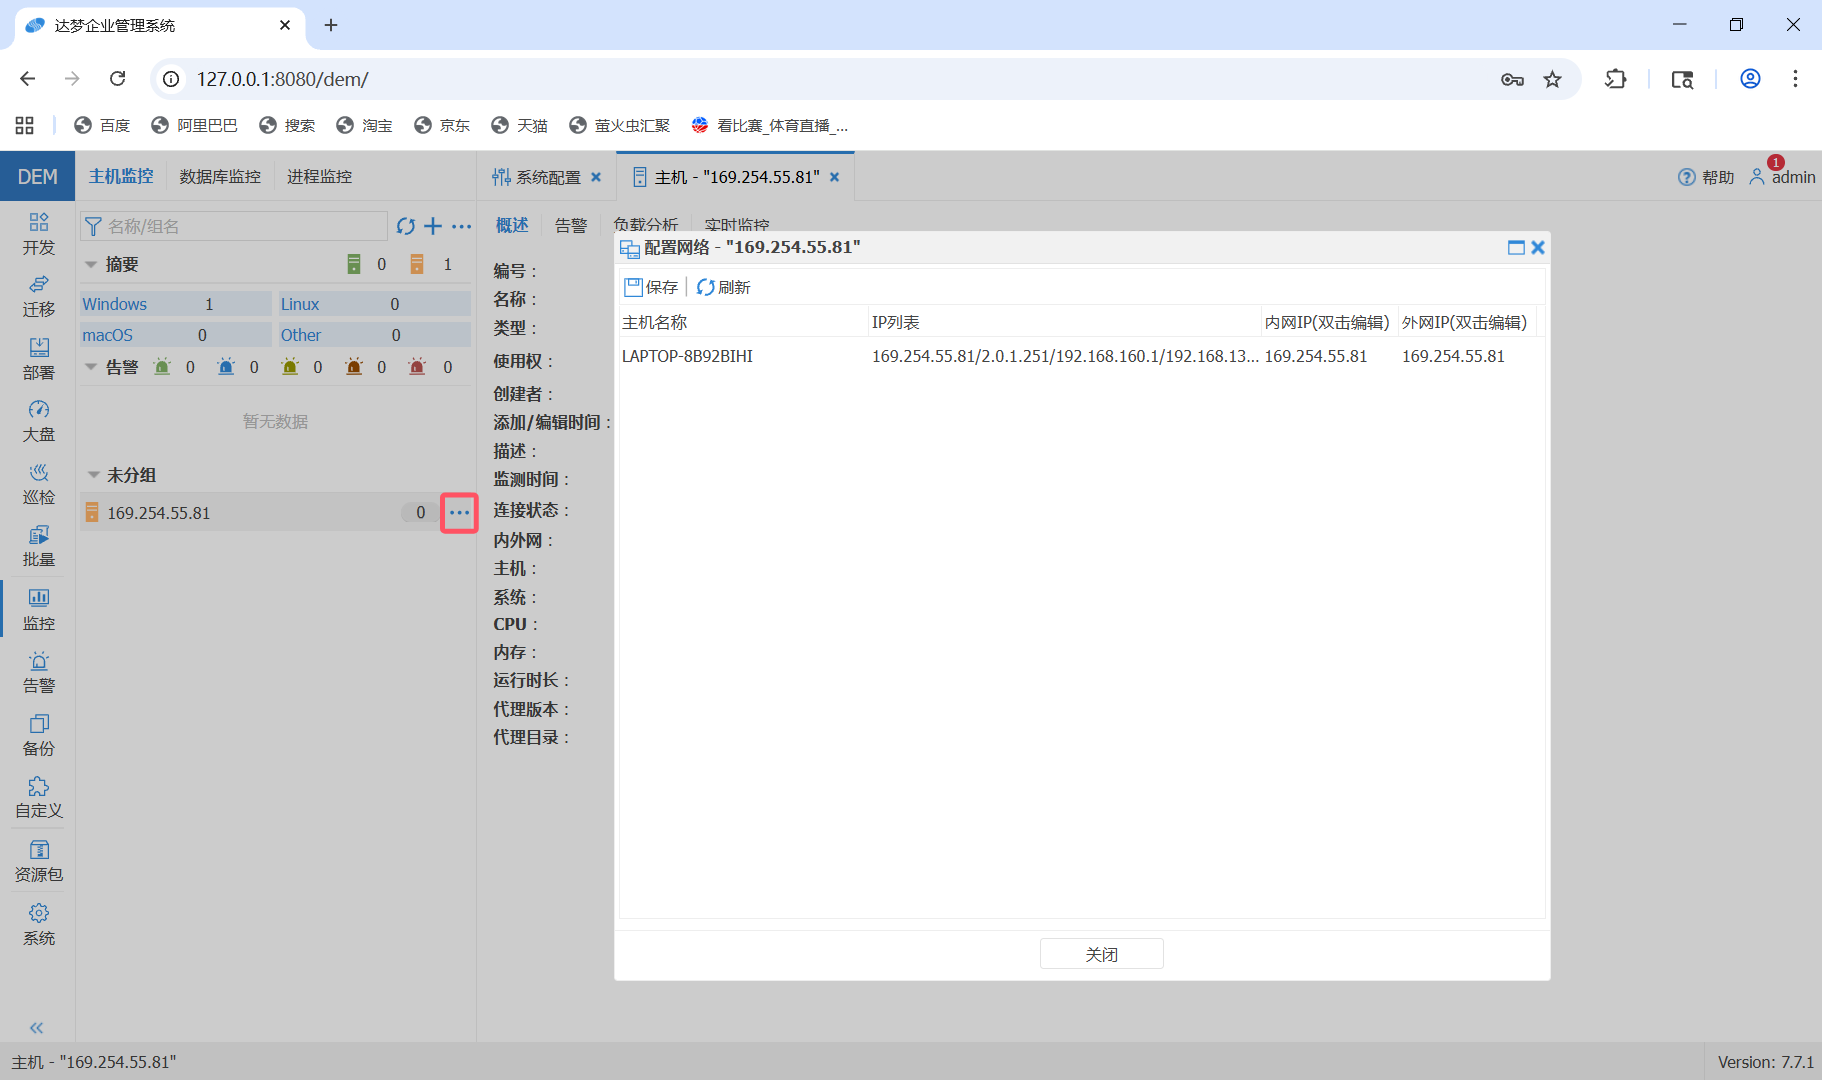Collapse the left sidebar with double chevron
1822x1080 pixels.
click(x=37, y=1028)
